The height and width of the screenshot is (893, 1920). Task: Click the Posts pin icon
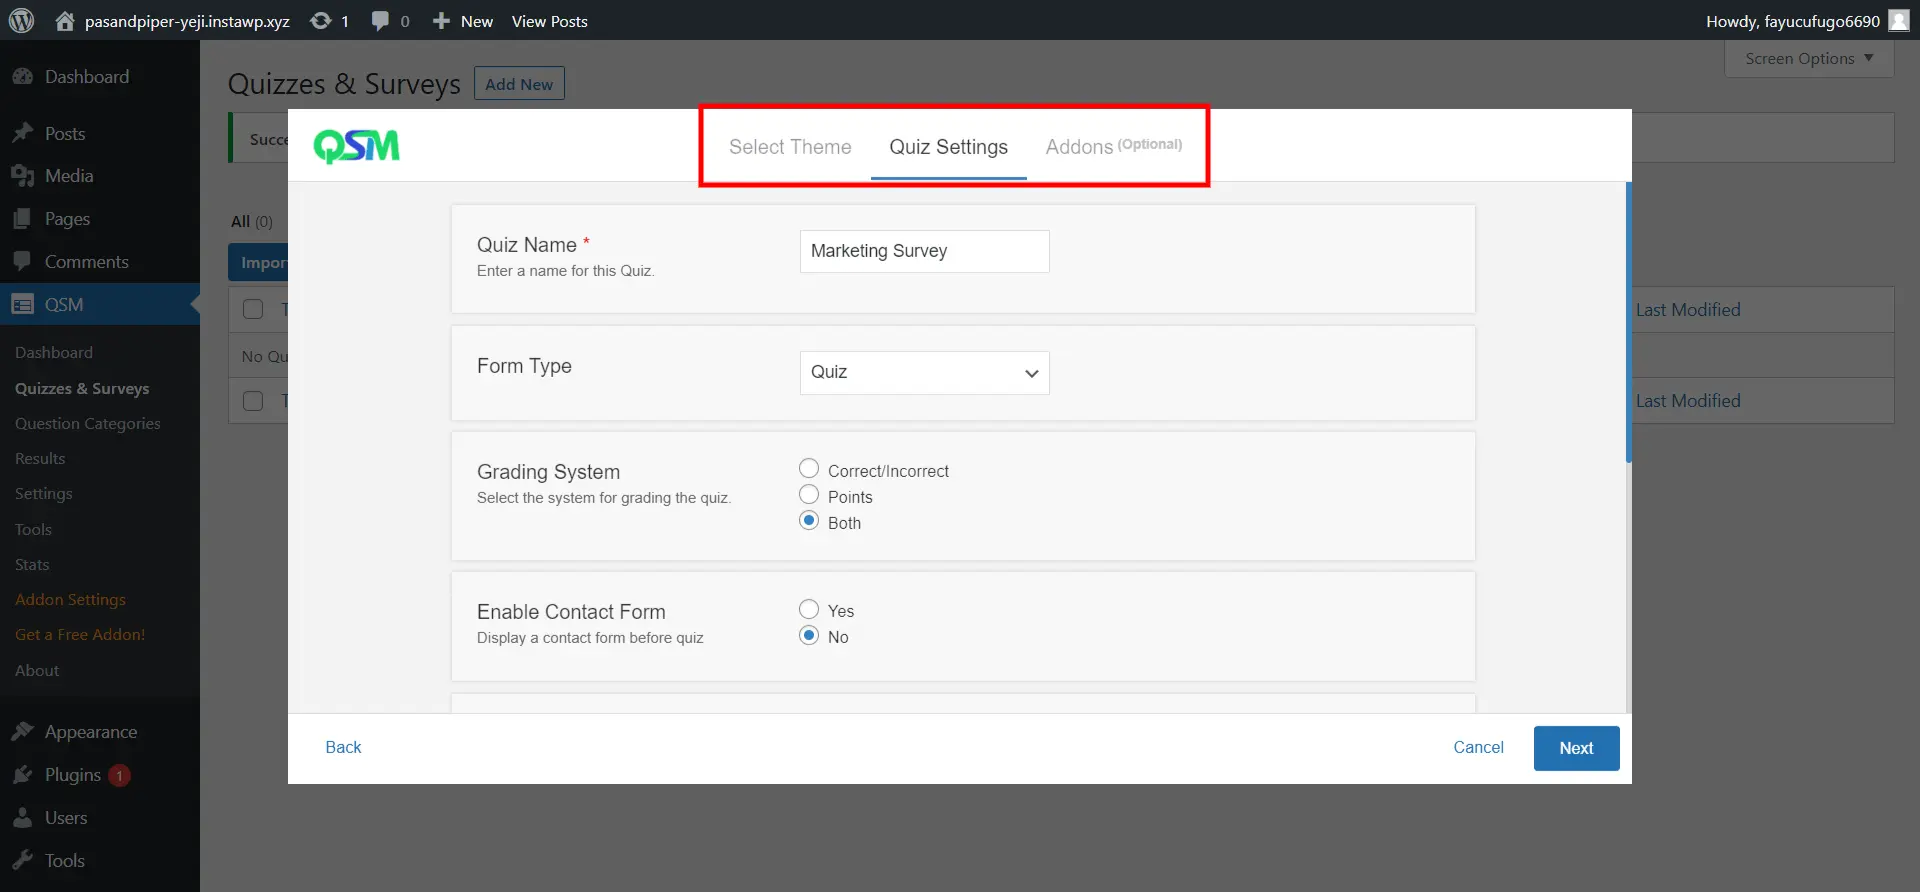22,133
